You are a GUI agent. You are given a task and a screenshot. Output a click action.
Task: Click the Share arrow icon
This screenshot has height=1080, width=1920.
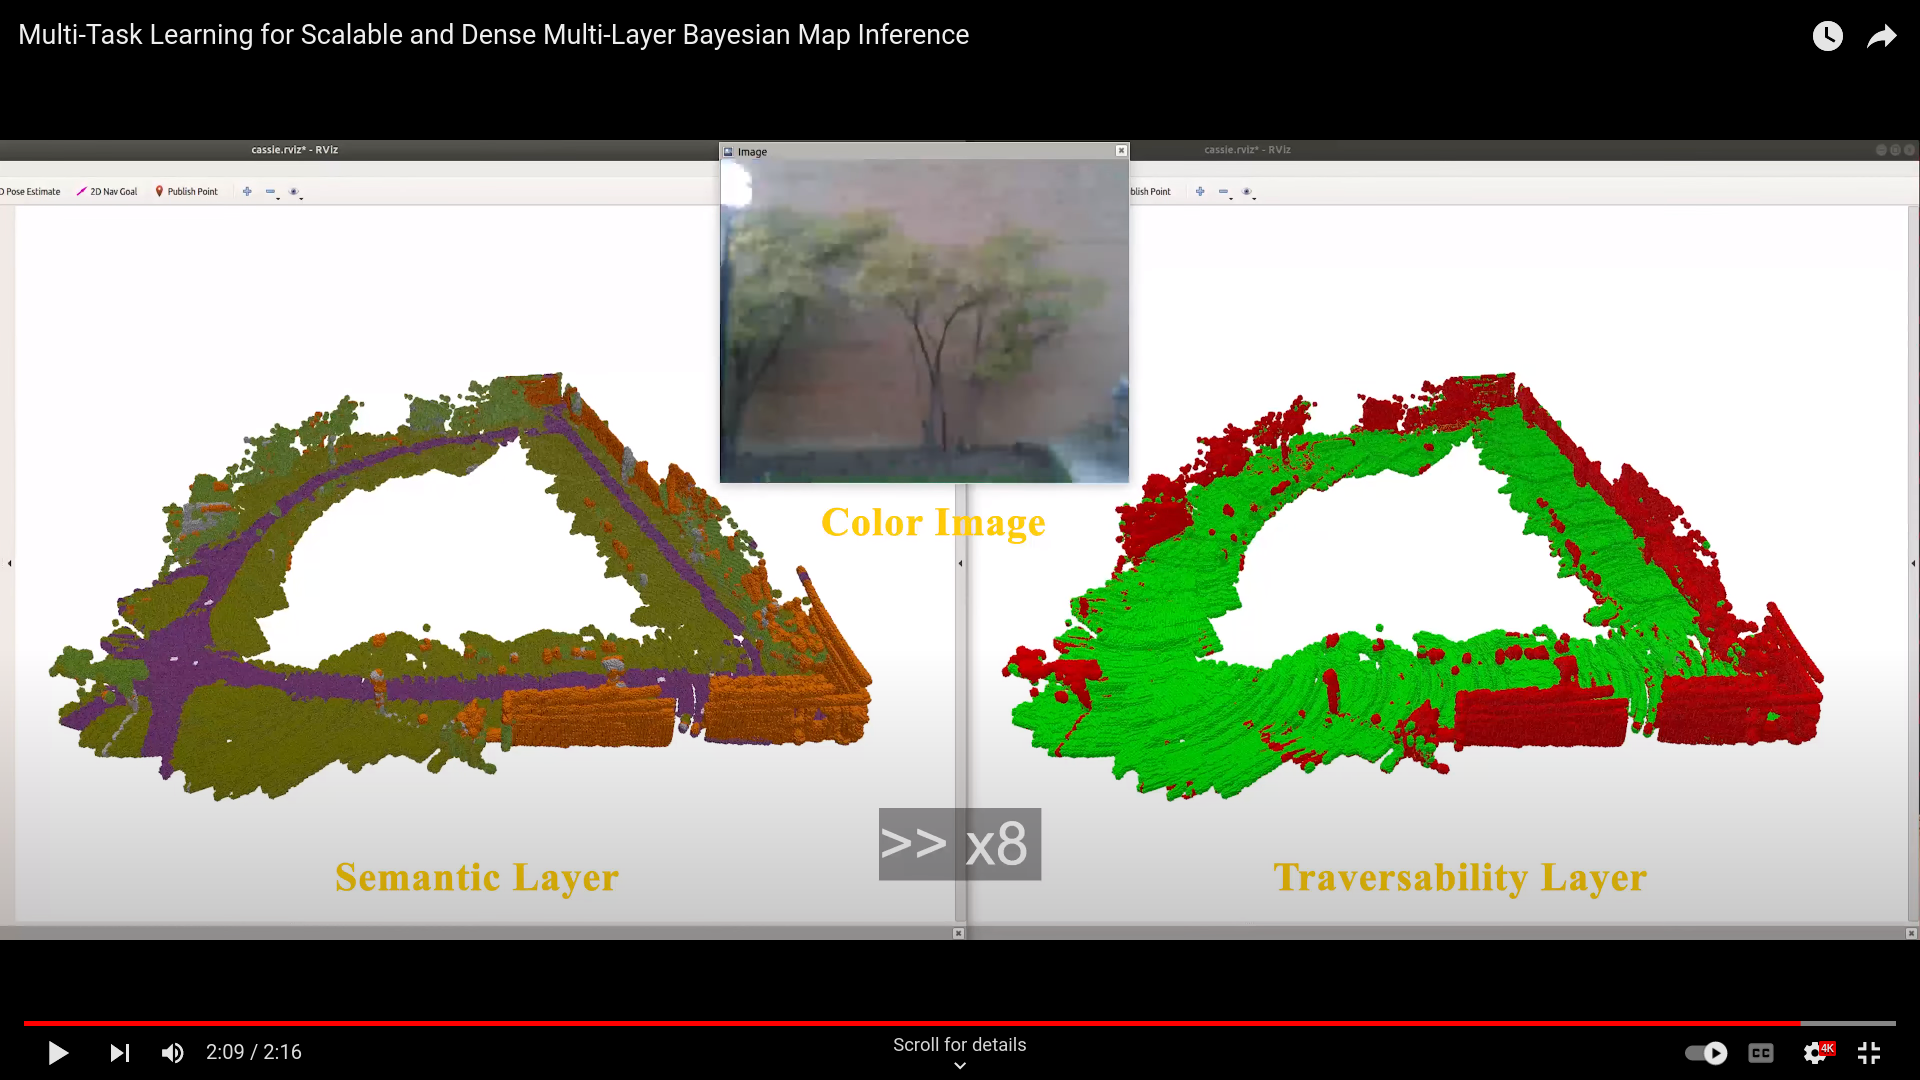click(1882, 36)
